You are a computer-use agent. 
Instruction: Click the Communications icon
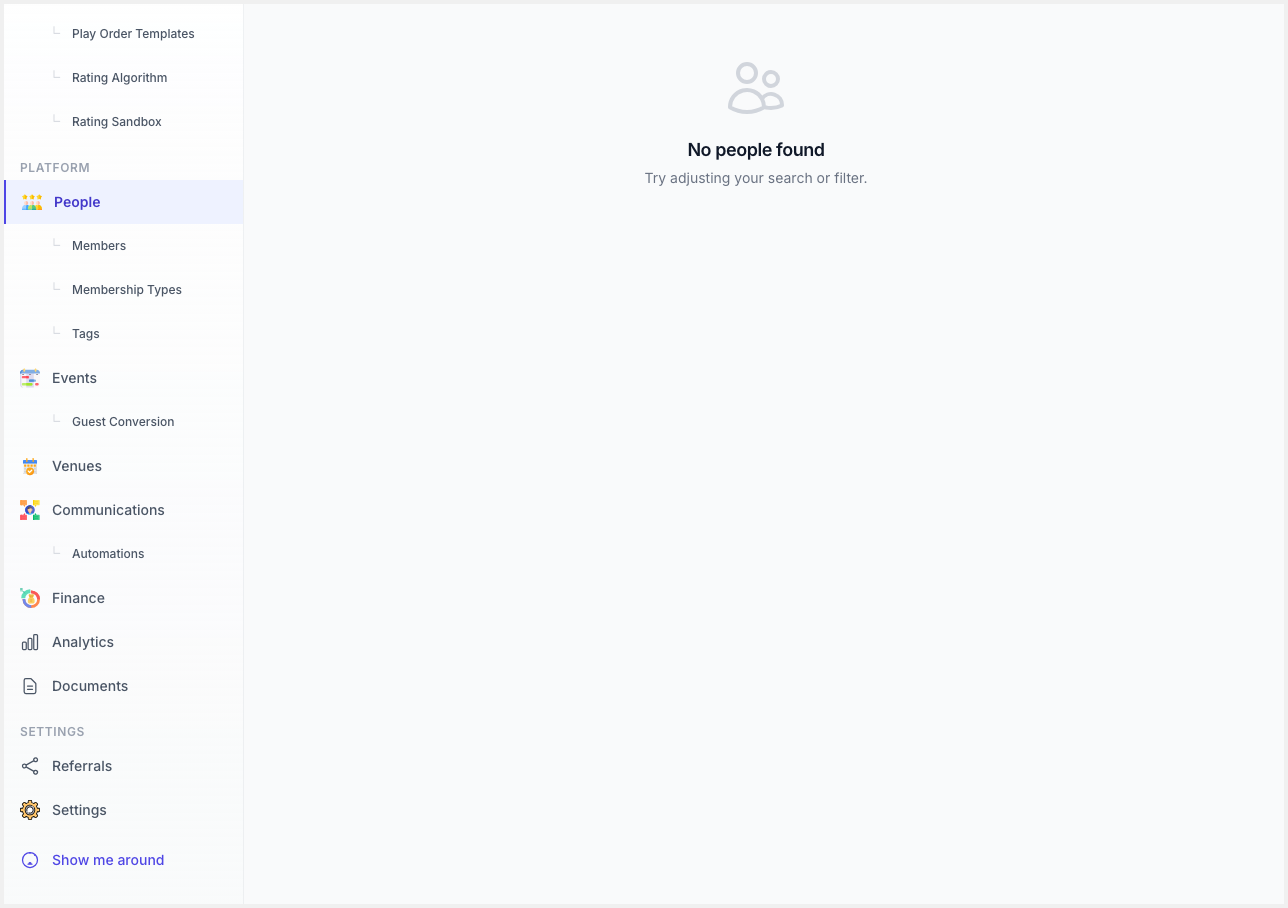pos(30,510)
